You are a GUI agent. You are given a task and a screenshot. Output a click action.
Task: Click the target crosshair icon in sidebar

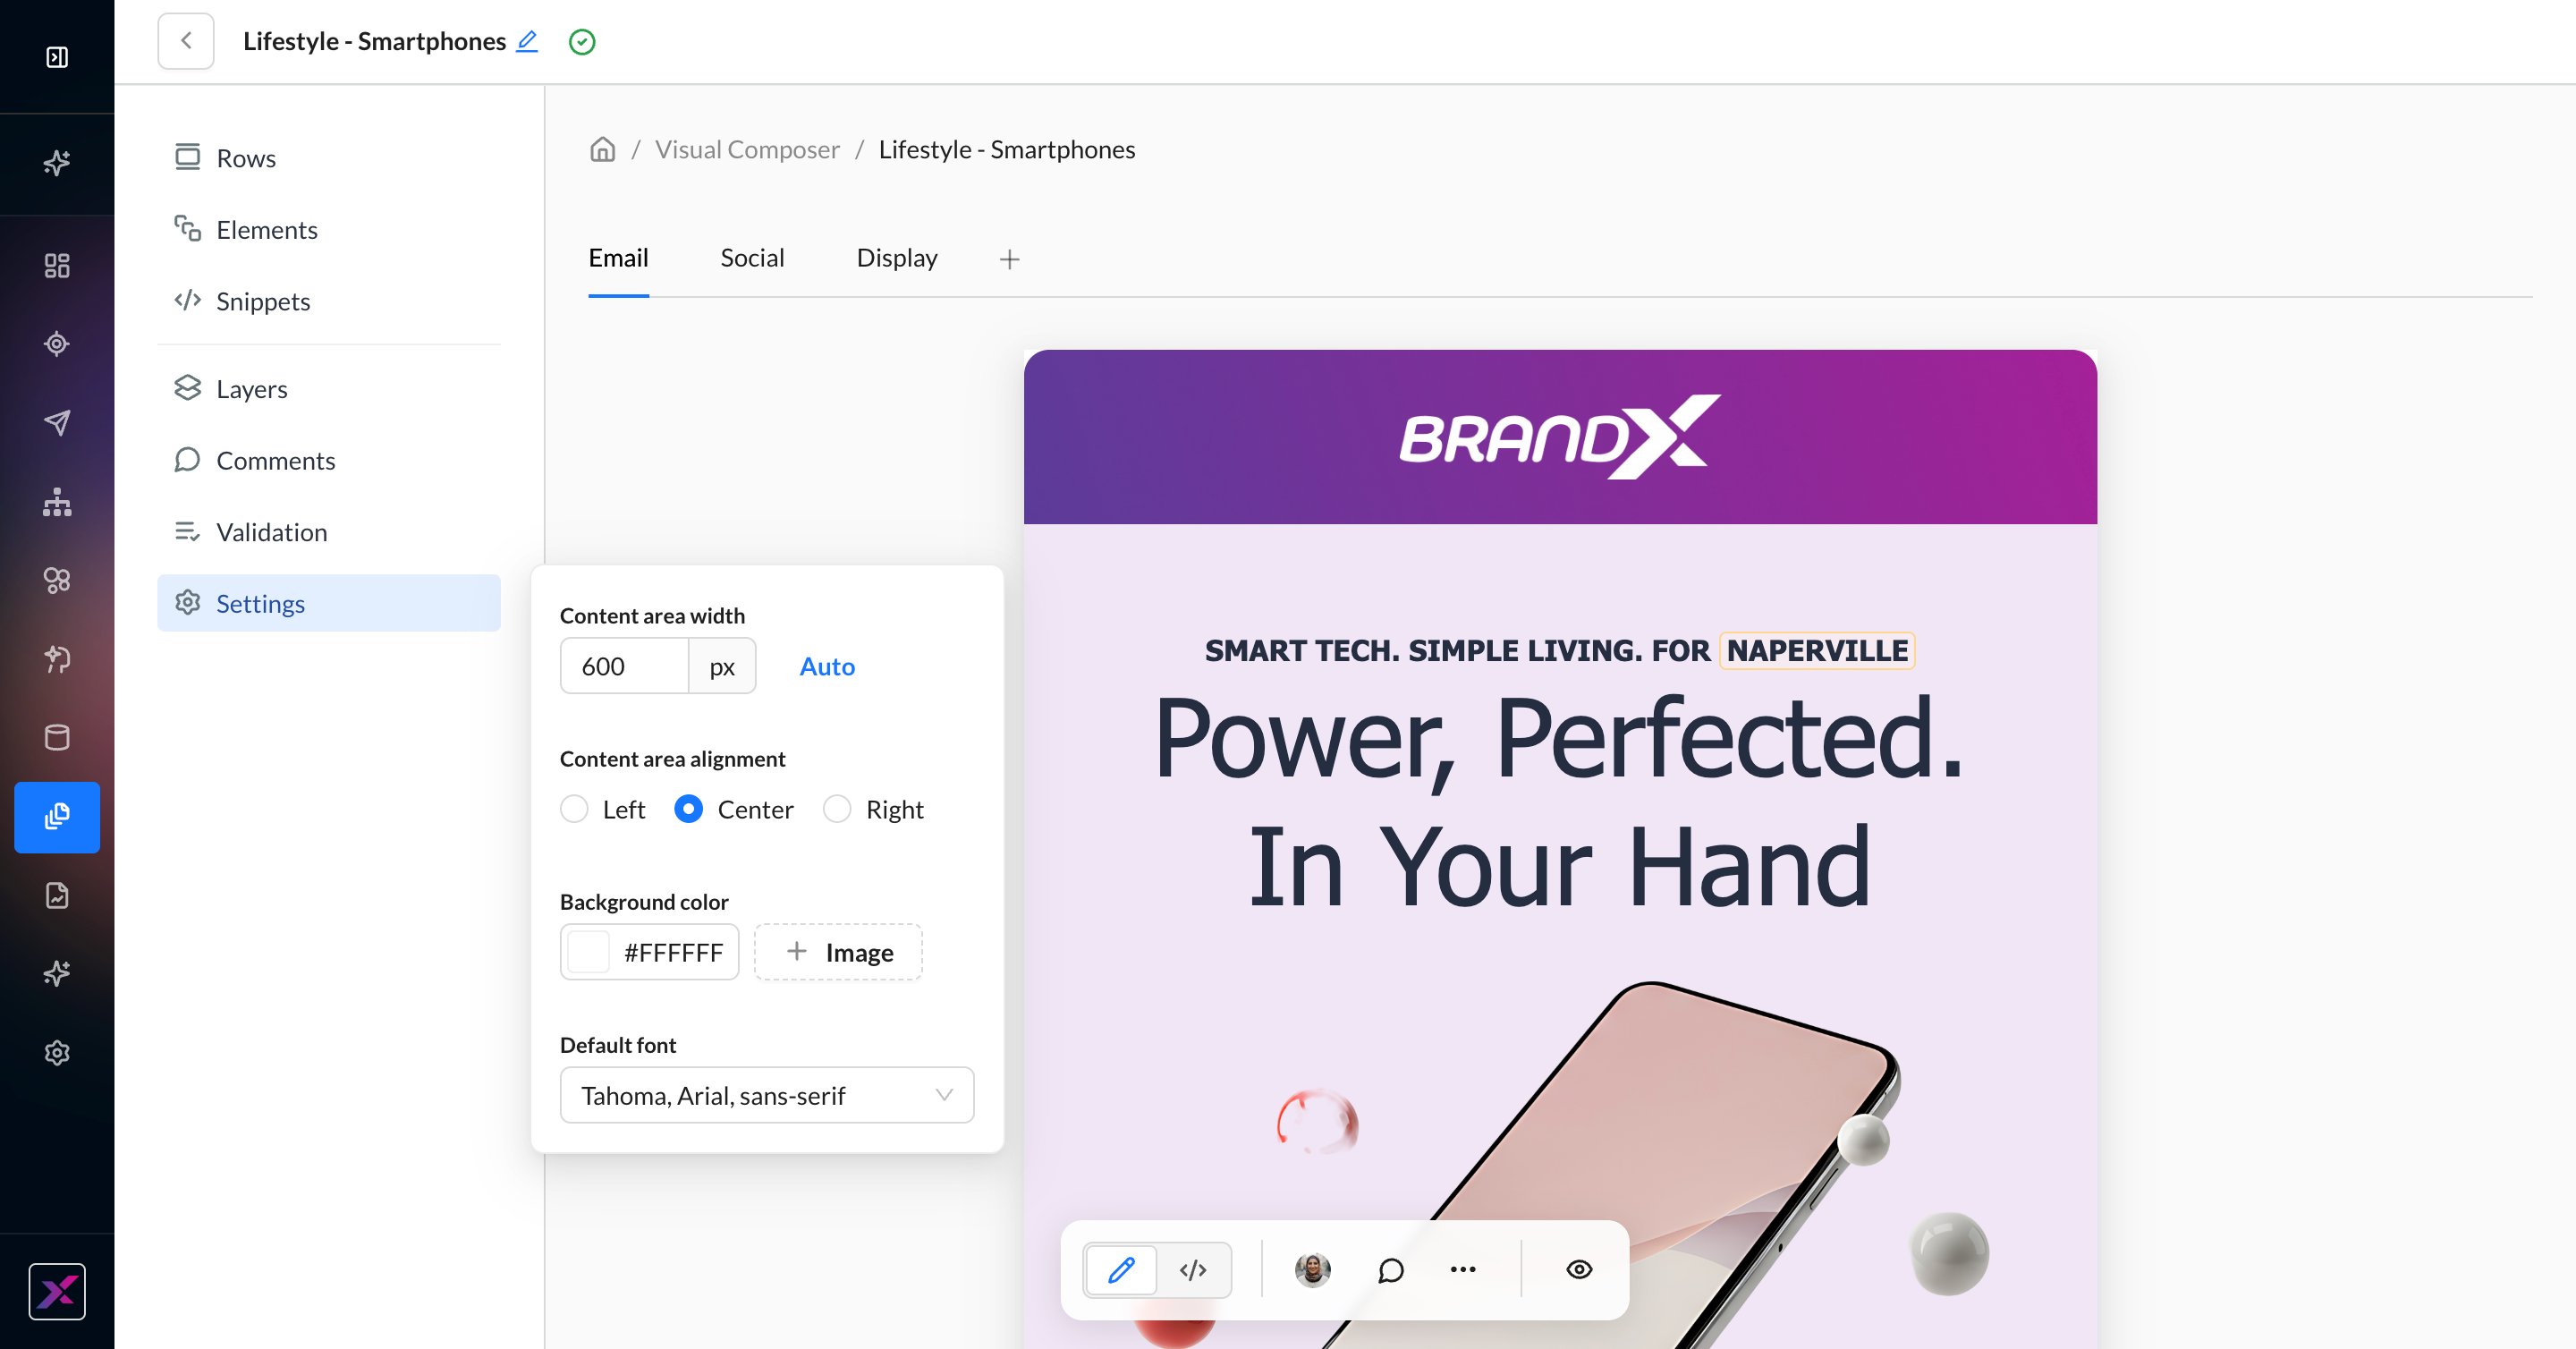57,344
